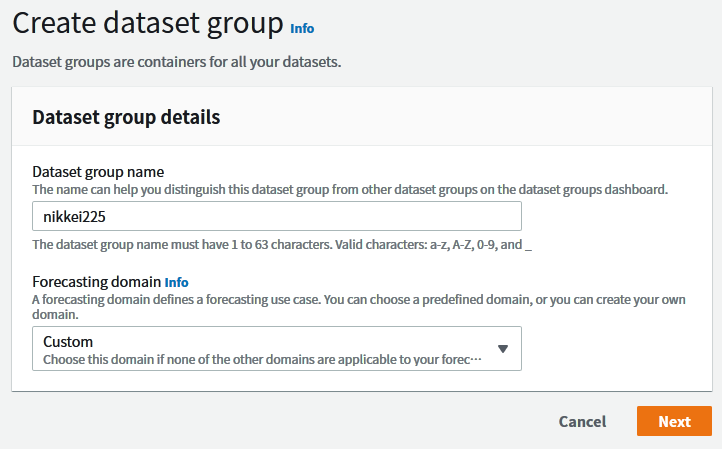This screenshot has height=449, width=722.
Task: Click empty space right of nikkei225 in input
Action: (350, 216)
